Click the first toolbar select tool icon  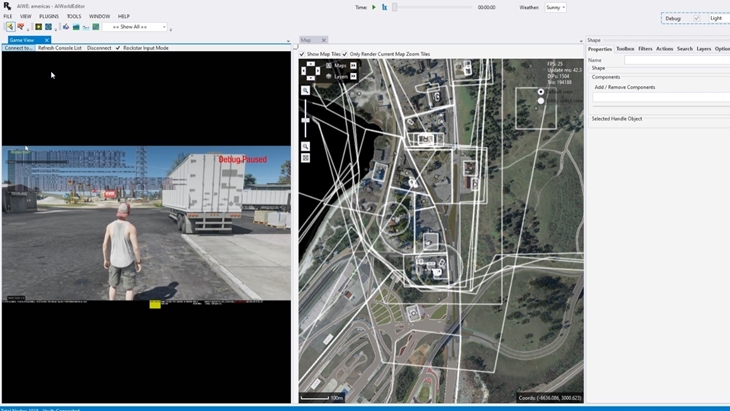pyautogui.click(x=11, y=27)
